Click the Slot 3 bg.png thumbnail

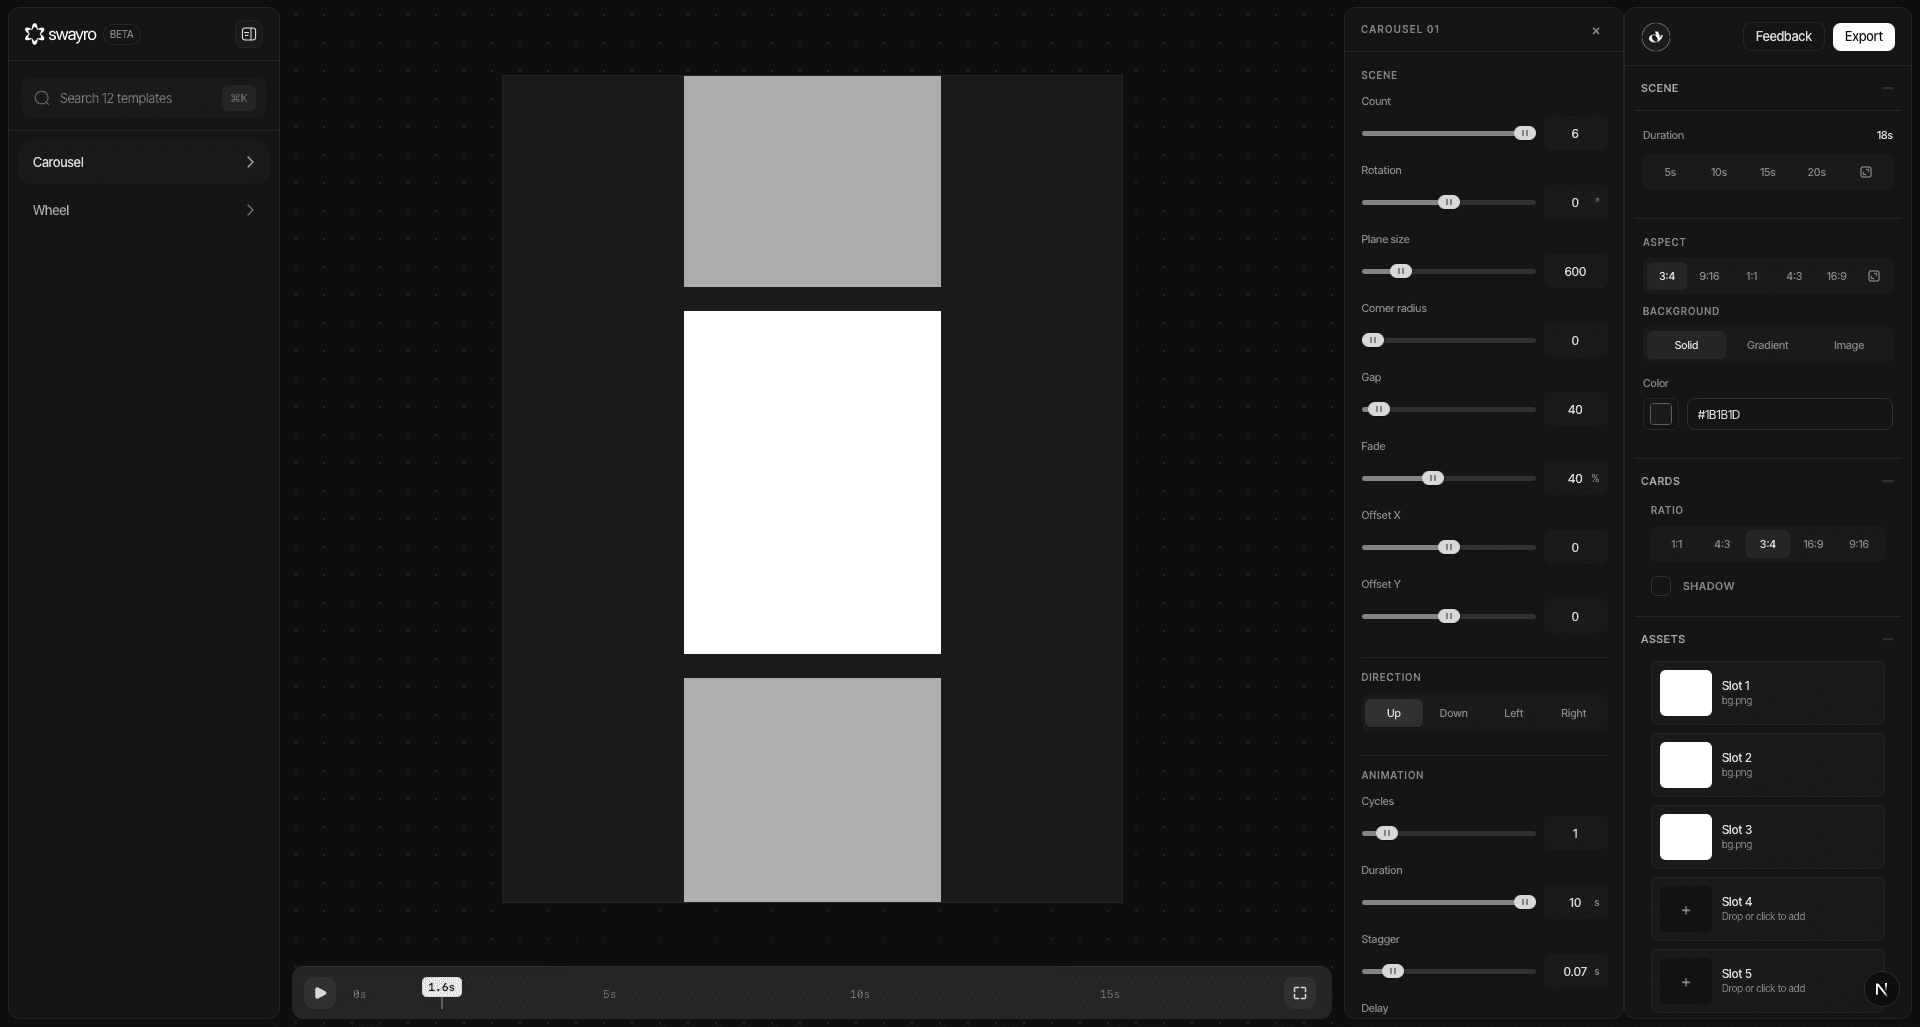click(x=1686, y=837)
